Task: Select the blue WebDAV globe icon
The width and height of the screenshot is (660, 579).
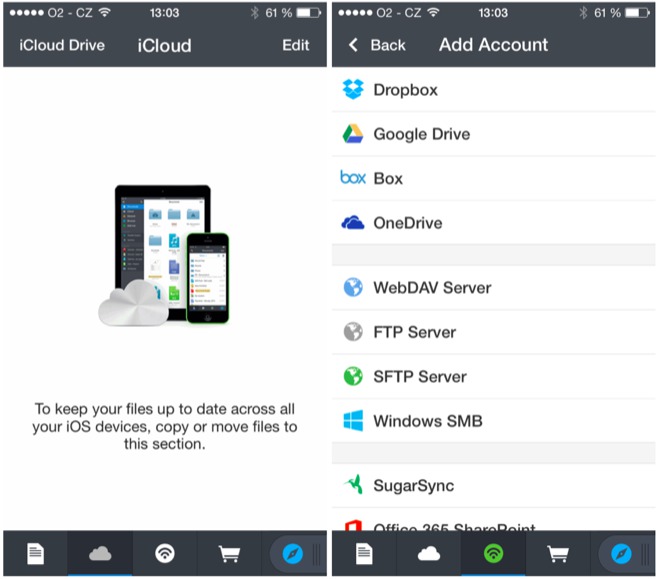Action: coord(353,287)
